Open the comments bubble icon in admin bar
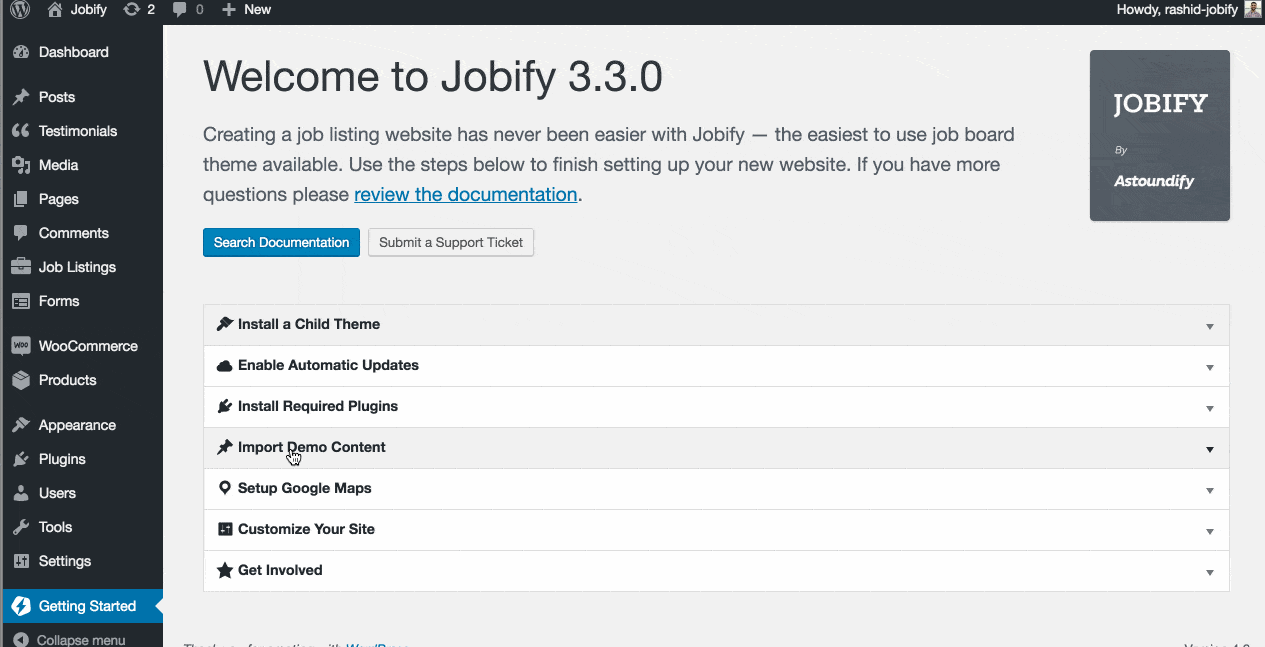 tap(179, 9)
